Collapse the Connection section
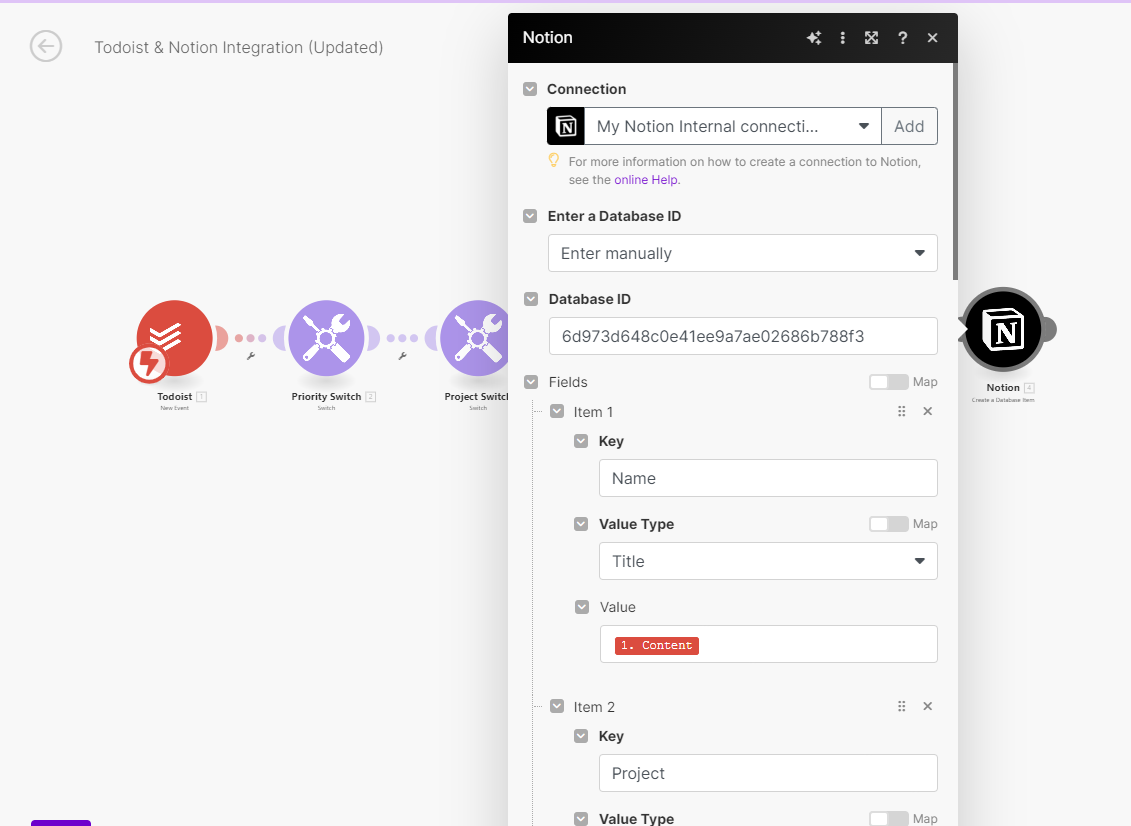Viewport: 1131px width, 826px height. (x=530, y=89)
